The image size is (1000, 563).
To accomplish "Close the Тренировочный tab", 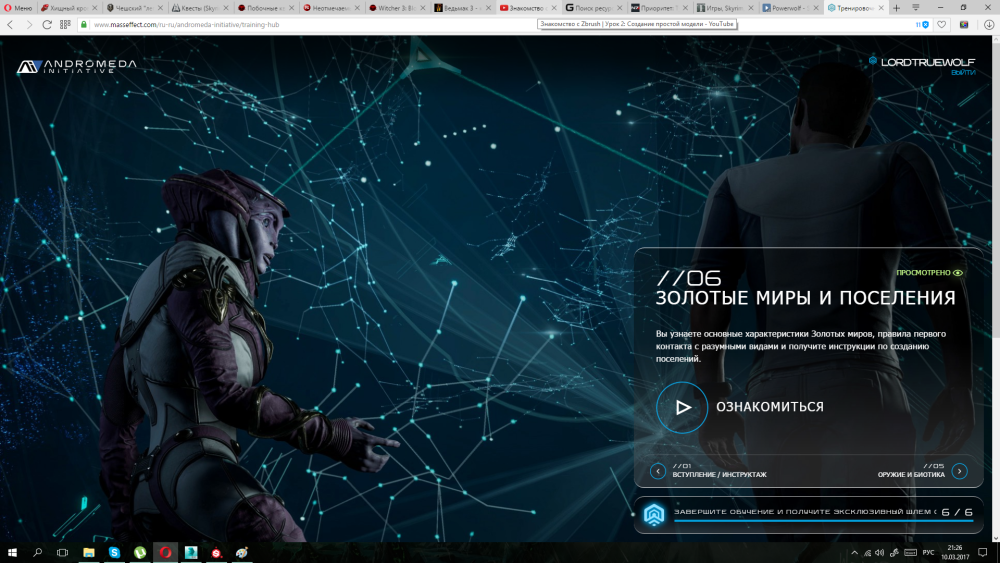I will 881,8.
